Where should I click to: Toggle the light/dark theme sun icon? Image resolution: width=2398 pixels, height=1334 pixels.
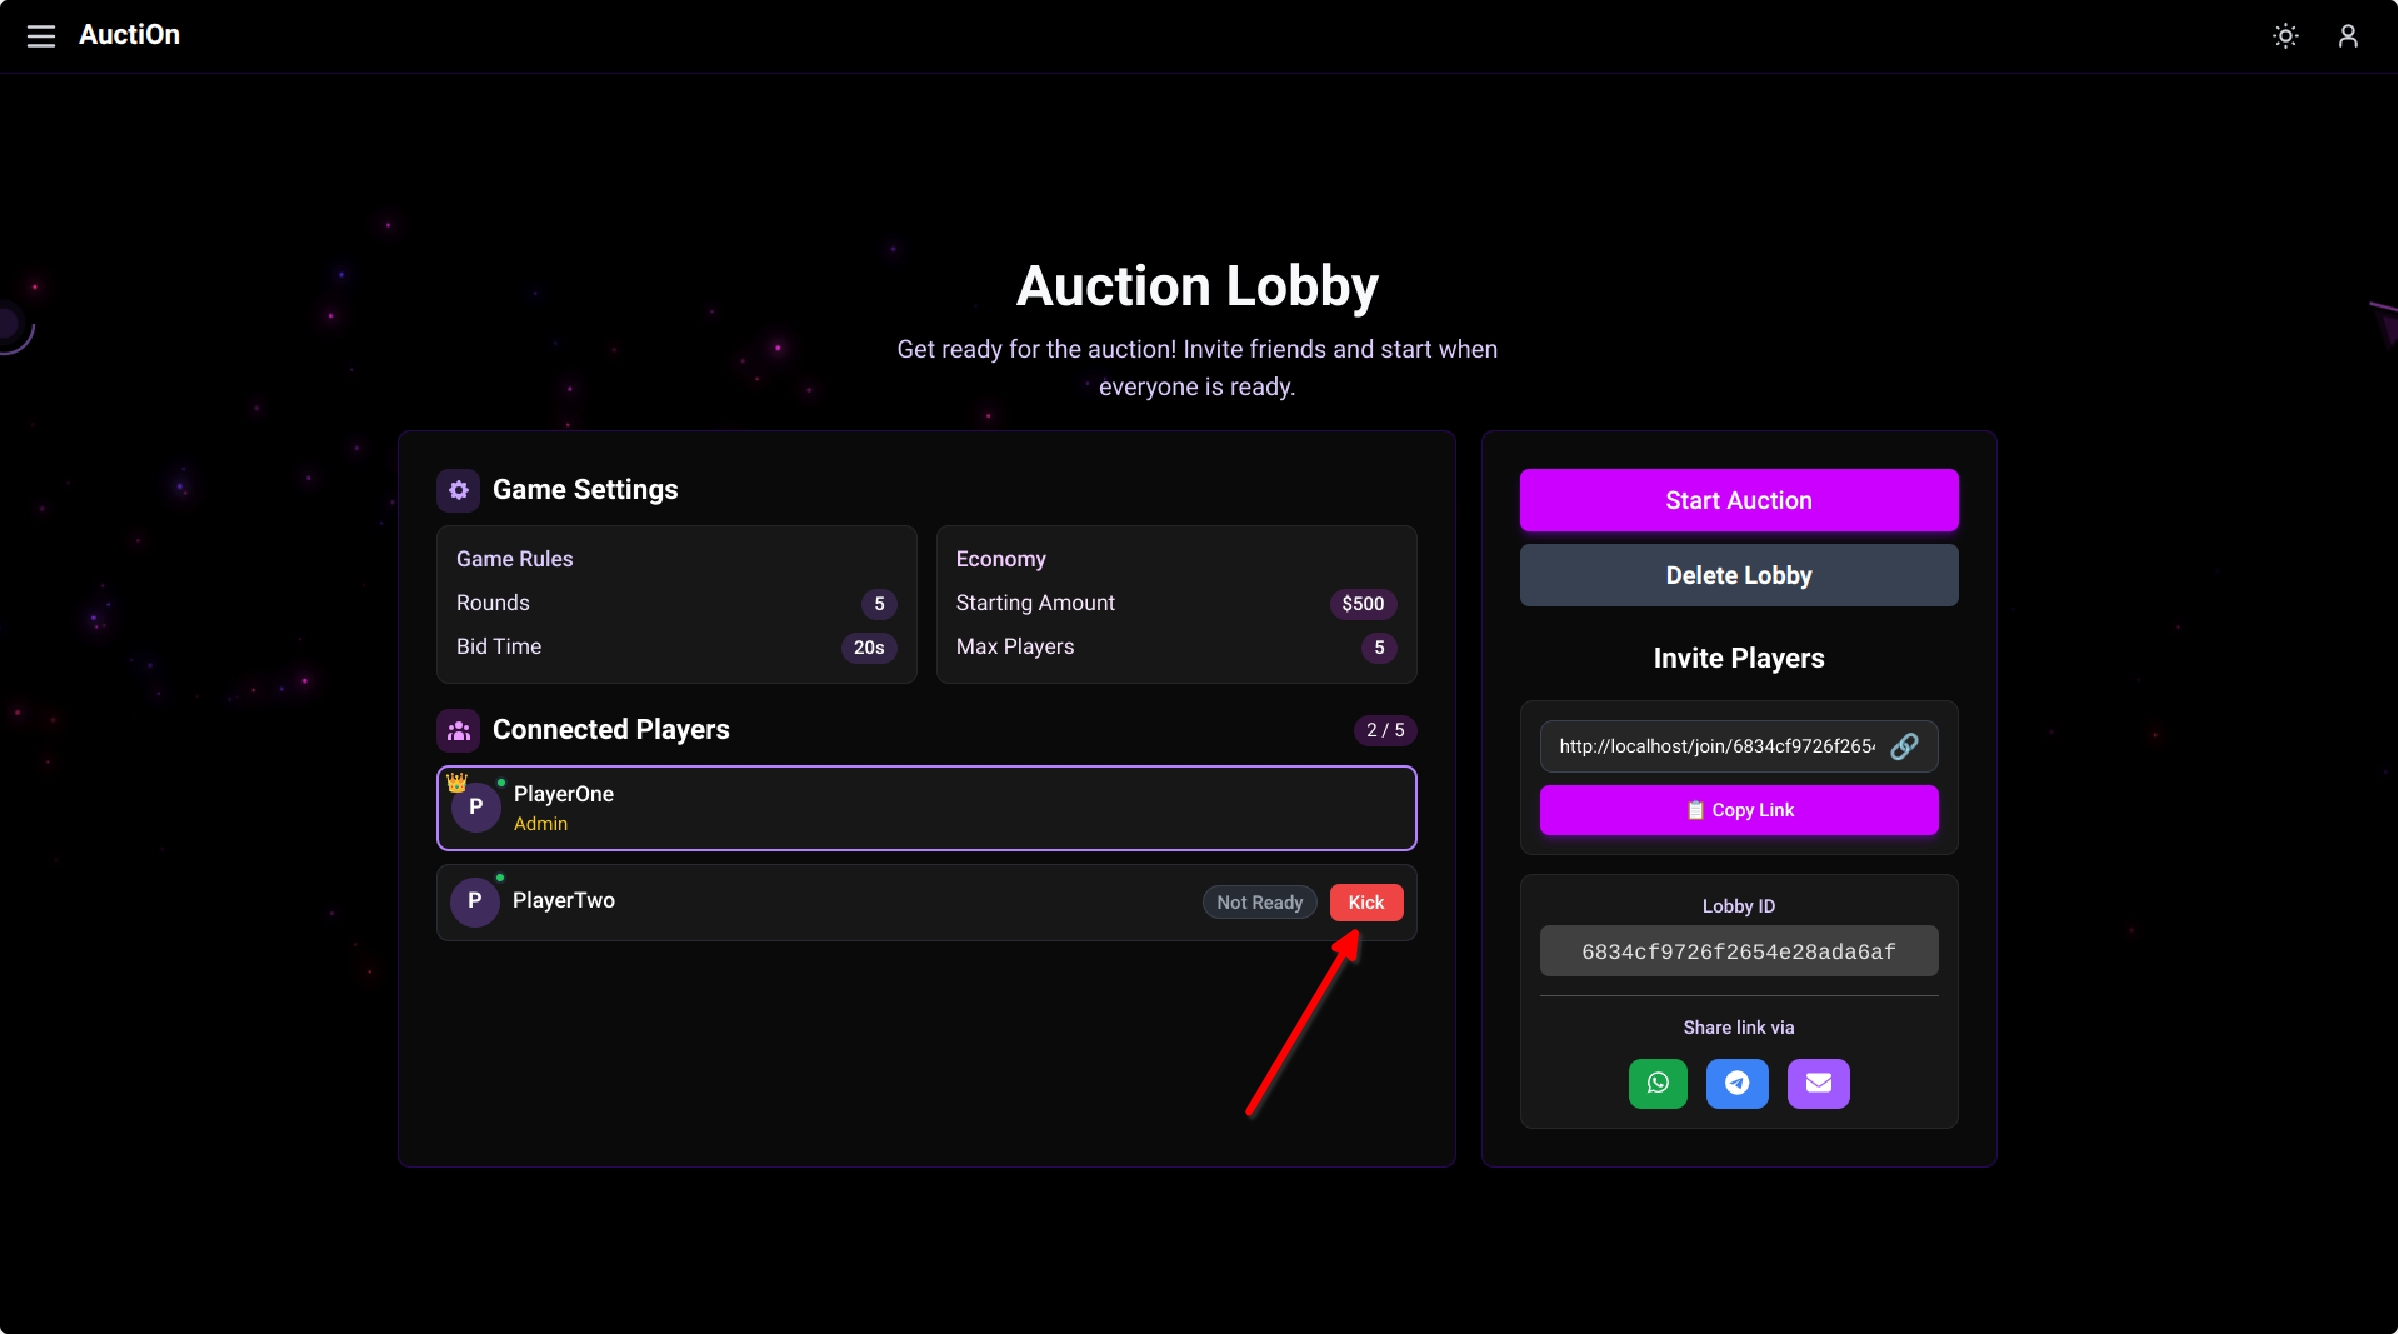(x=2285, y=36)
